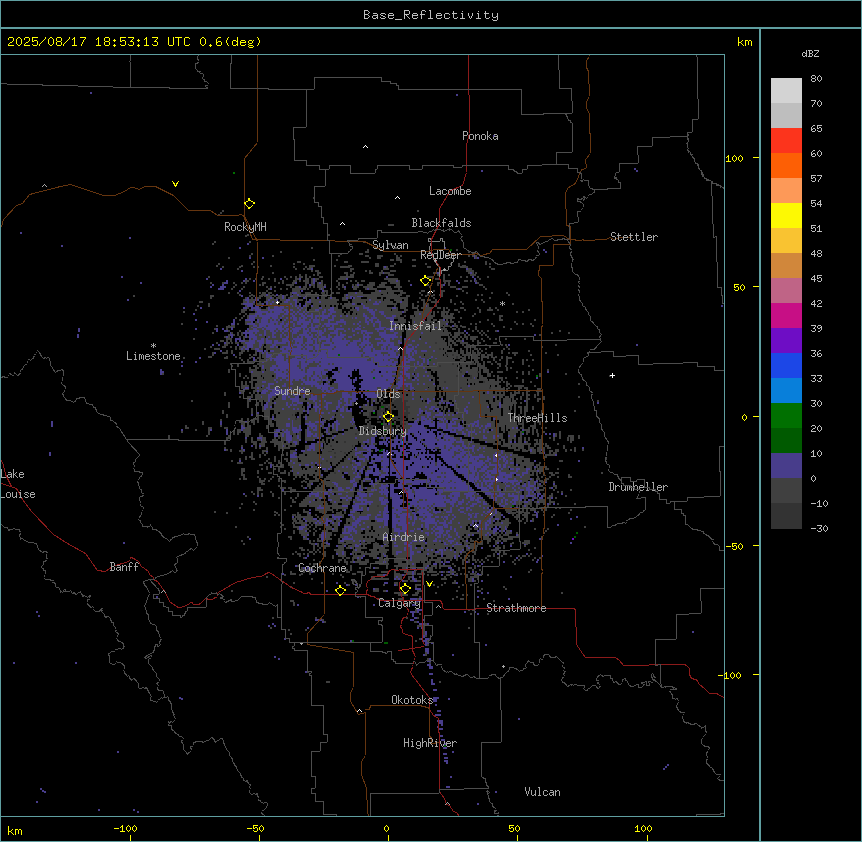
Task: Select the green 20-30 dBZ legend swatch
Action: (786, 416)
